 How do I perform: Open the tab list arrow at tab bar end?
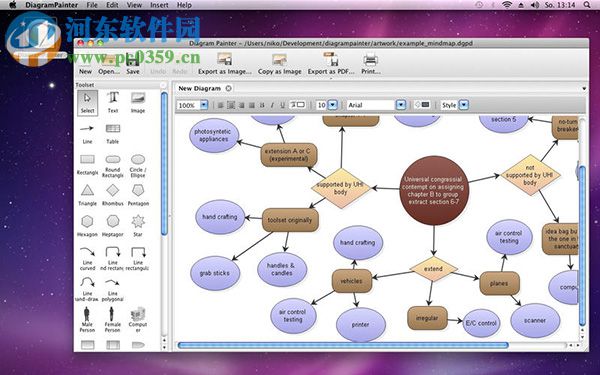click(x=584, y=88)
